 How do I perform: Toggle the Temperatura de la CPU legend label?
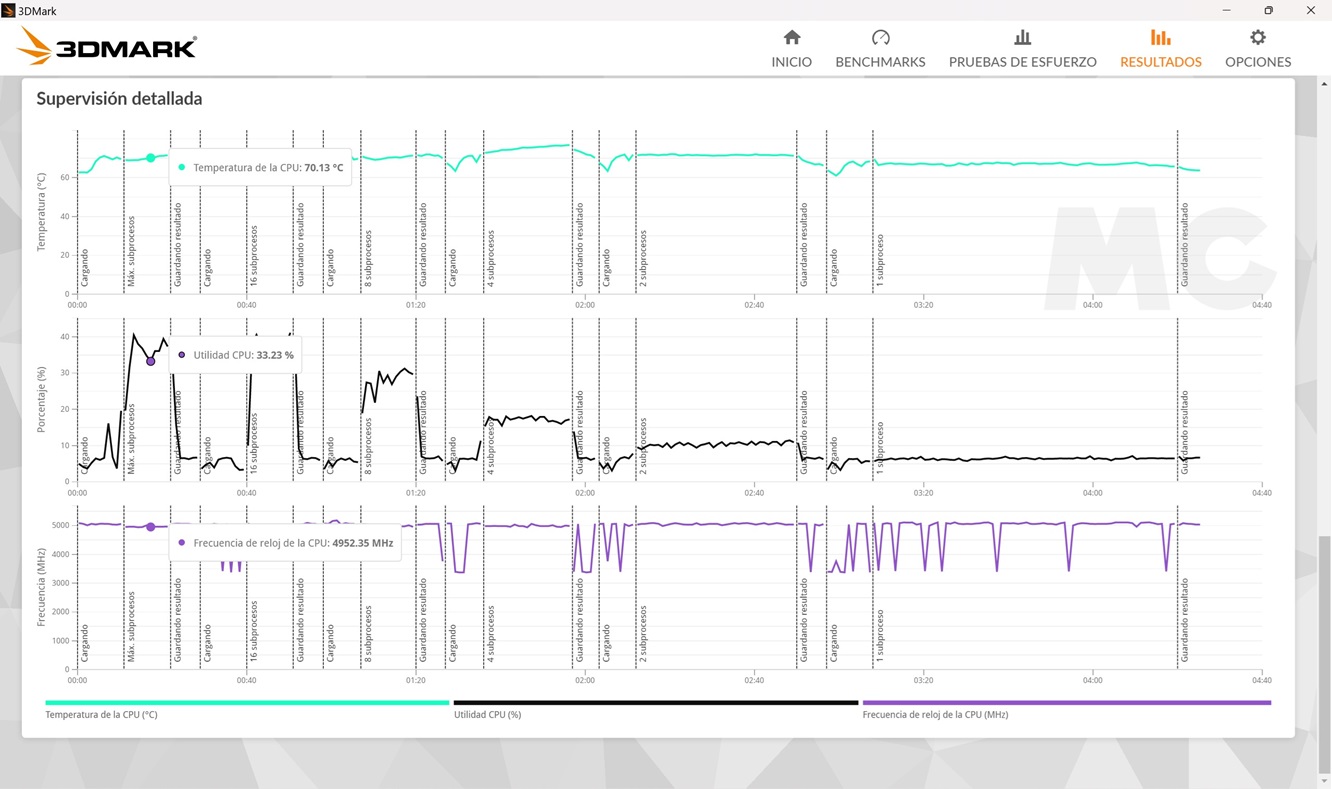(101, 715)
